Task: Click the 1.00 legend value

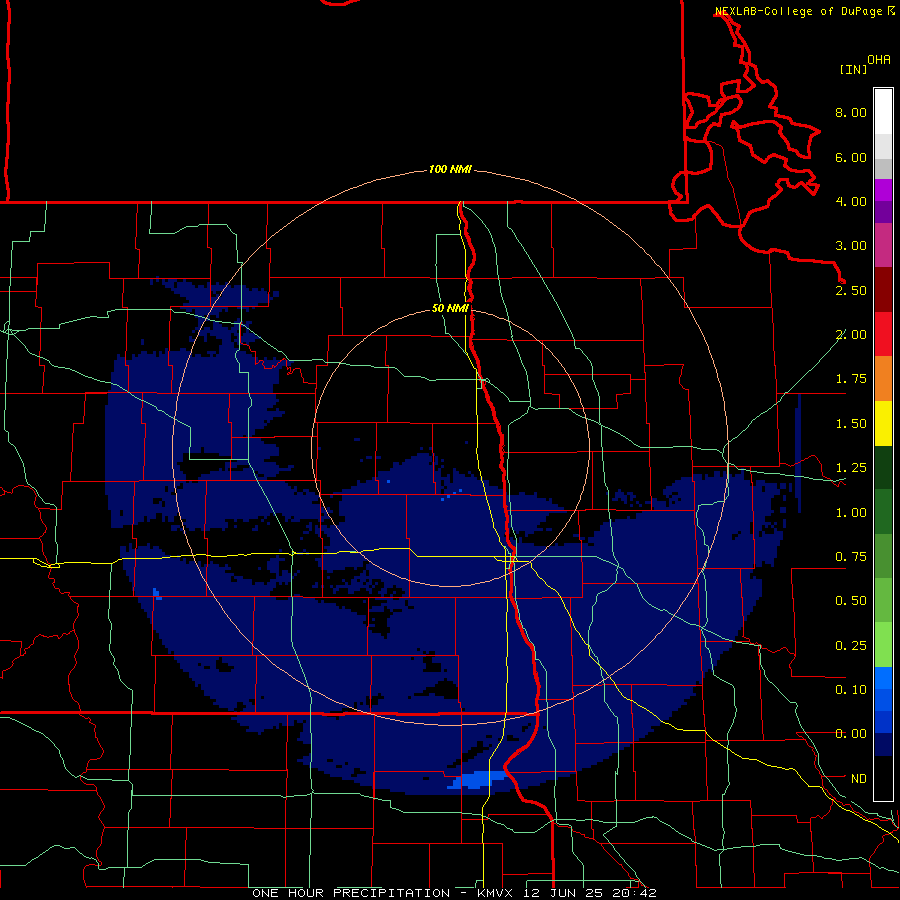Action: [851, 513]
